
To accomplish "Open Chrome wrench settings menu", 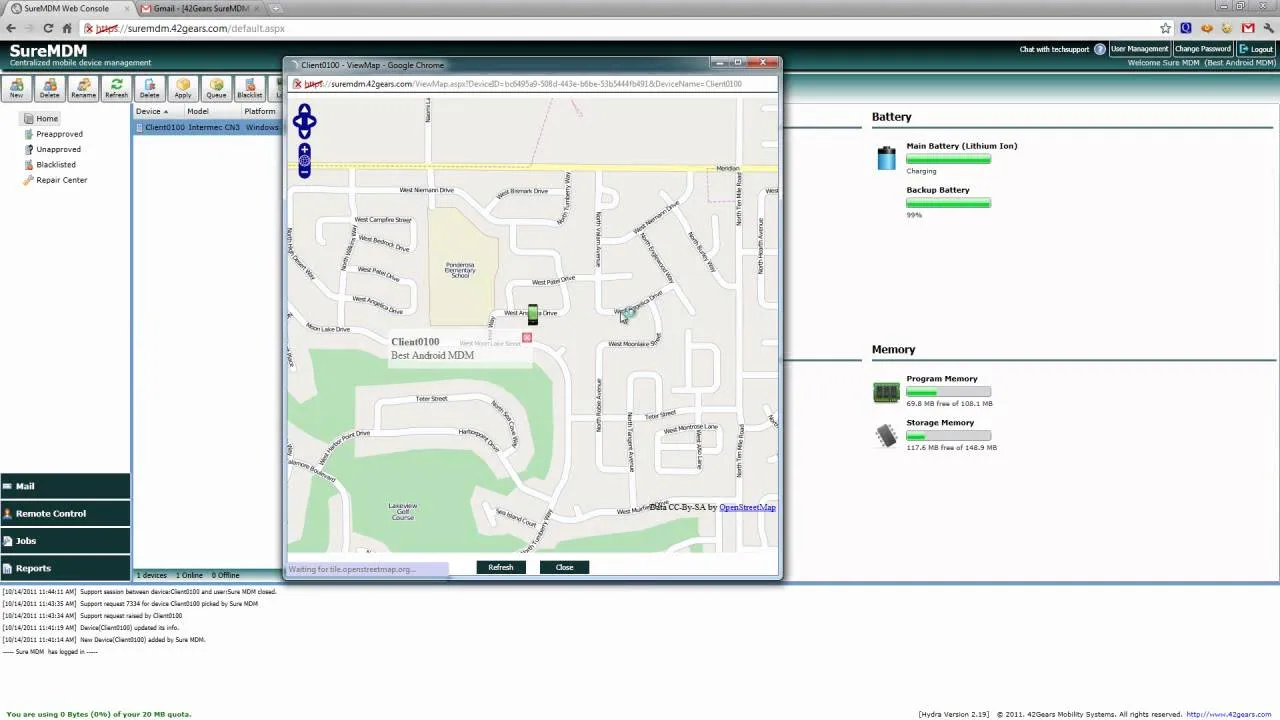I will click(1268, 28).
